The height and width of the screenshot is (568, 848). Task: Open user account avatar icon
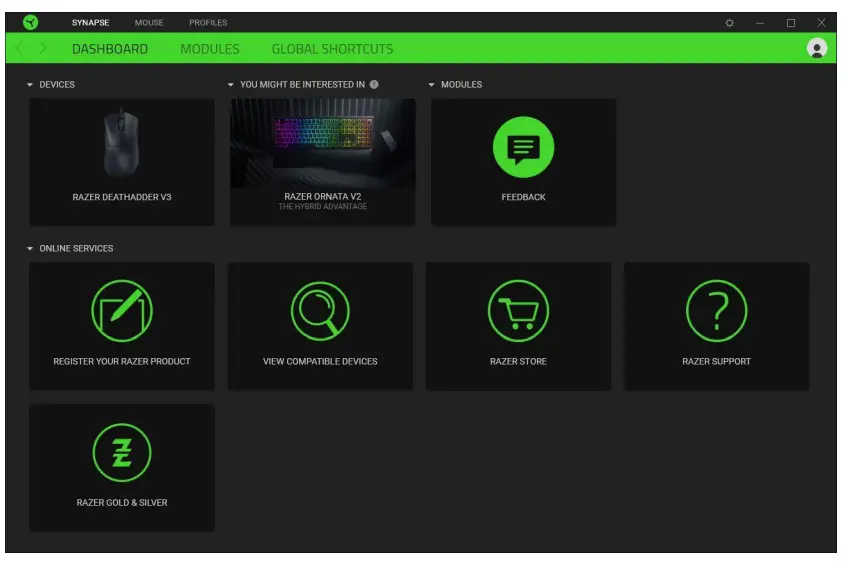tap(817, 48)
